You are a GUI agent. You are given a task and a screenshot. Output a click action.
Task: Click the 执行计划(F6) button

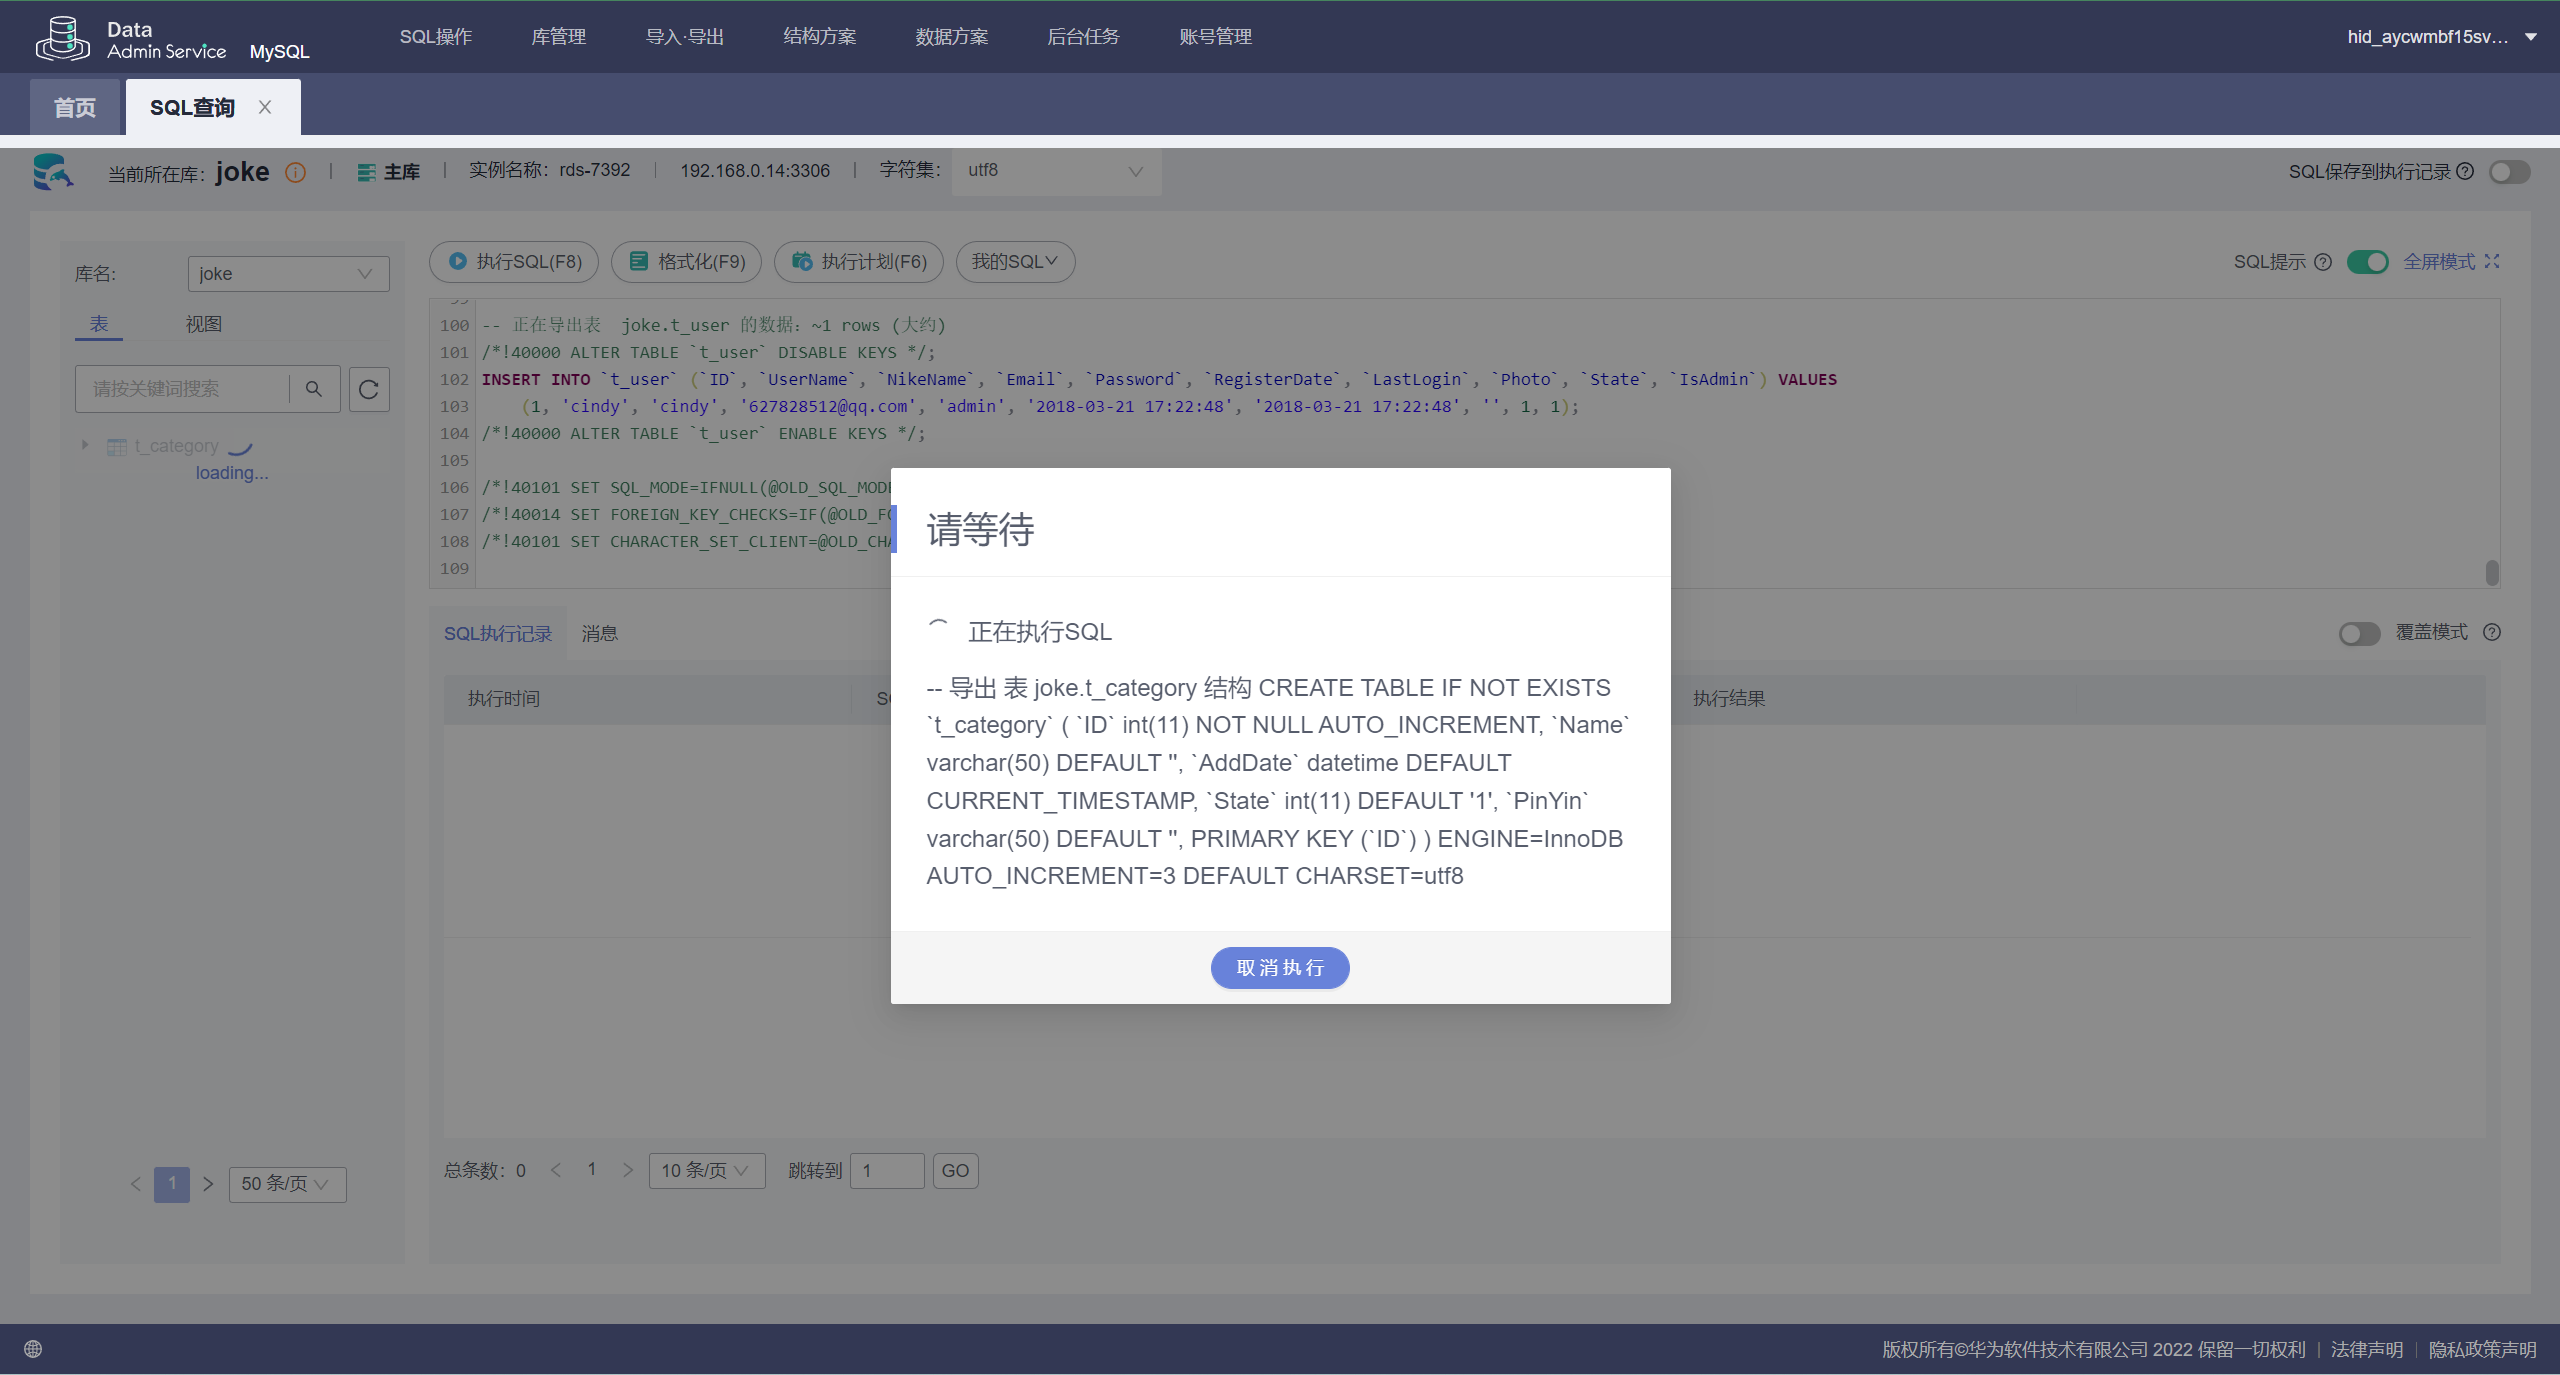click(859, 262)
